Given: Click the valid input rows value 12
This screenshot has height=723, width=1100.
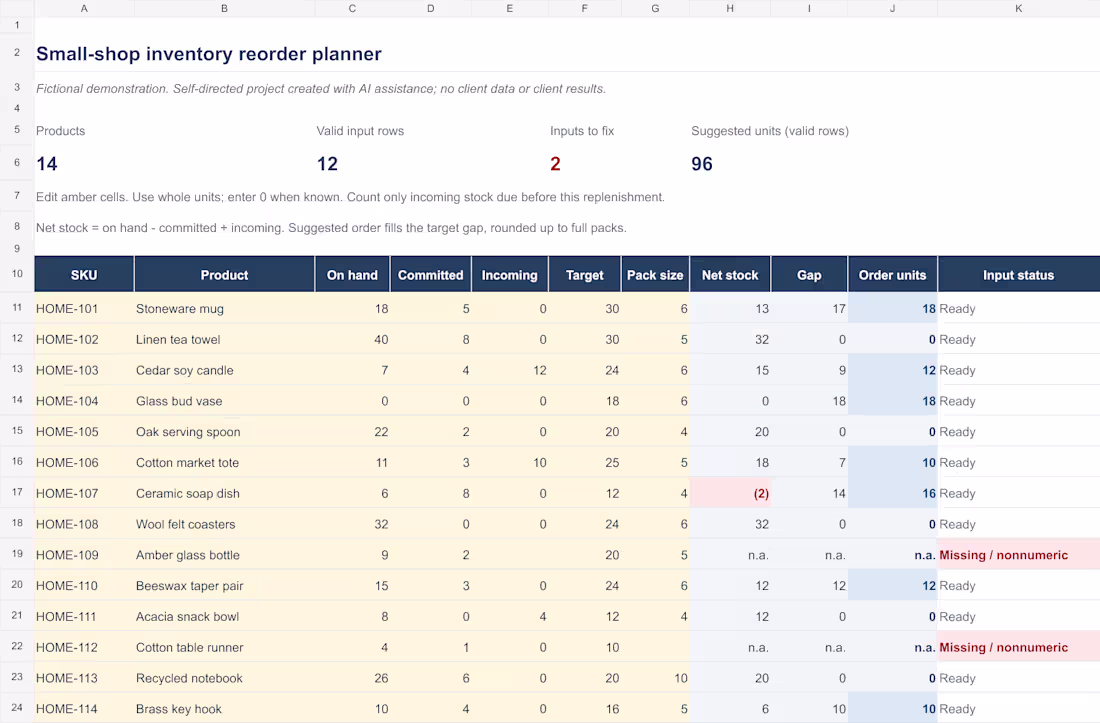Looking at the screenshot, I should tap(327, 164).
